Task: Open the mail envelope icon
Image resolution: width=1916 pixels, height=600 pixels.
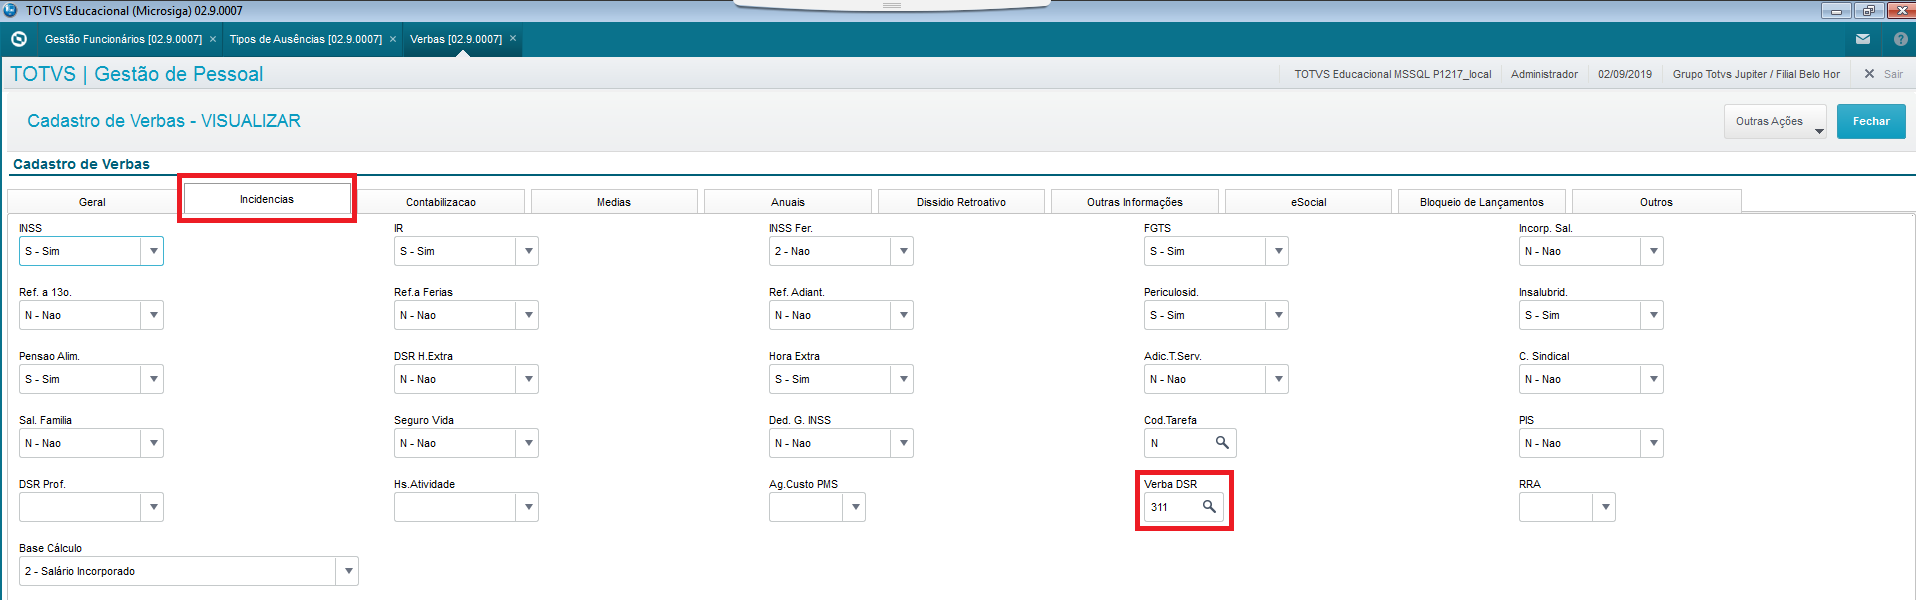Action: (1862, 39)
